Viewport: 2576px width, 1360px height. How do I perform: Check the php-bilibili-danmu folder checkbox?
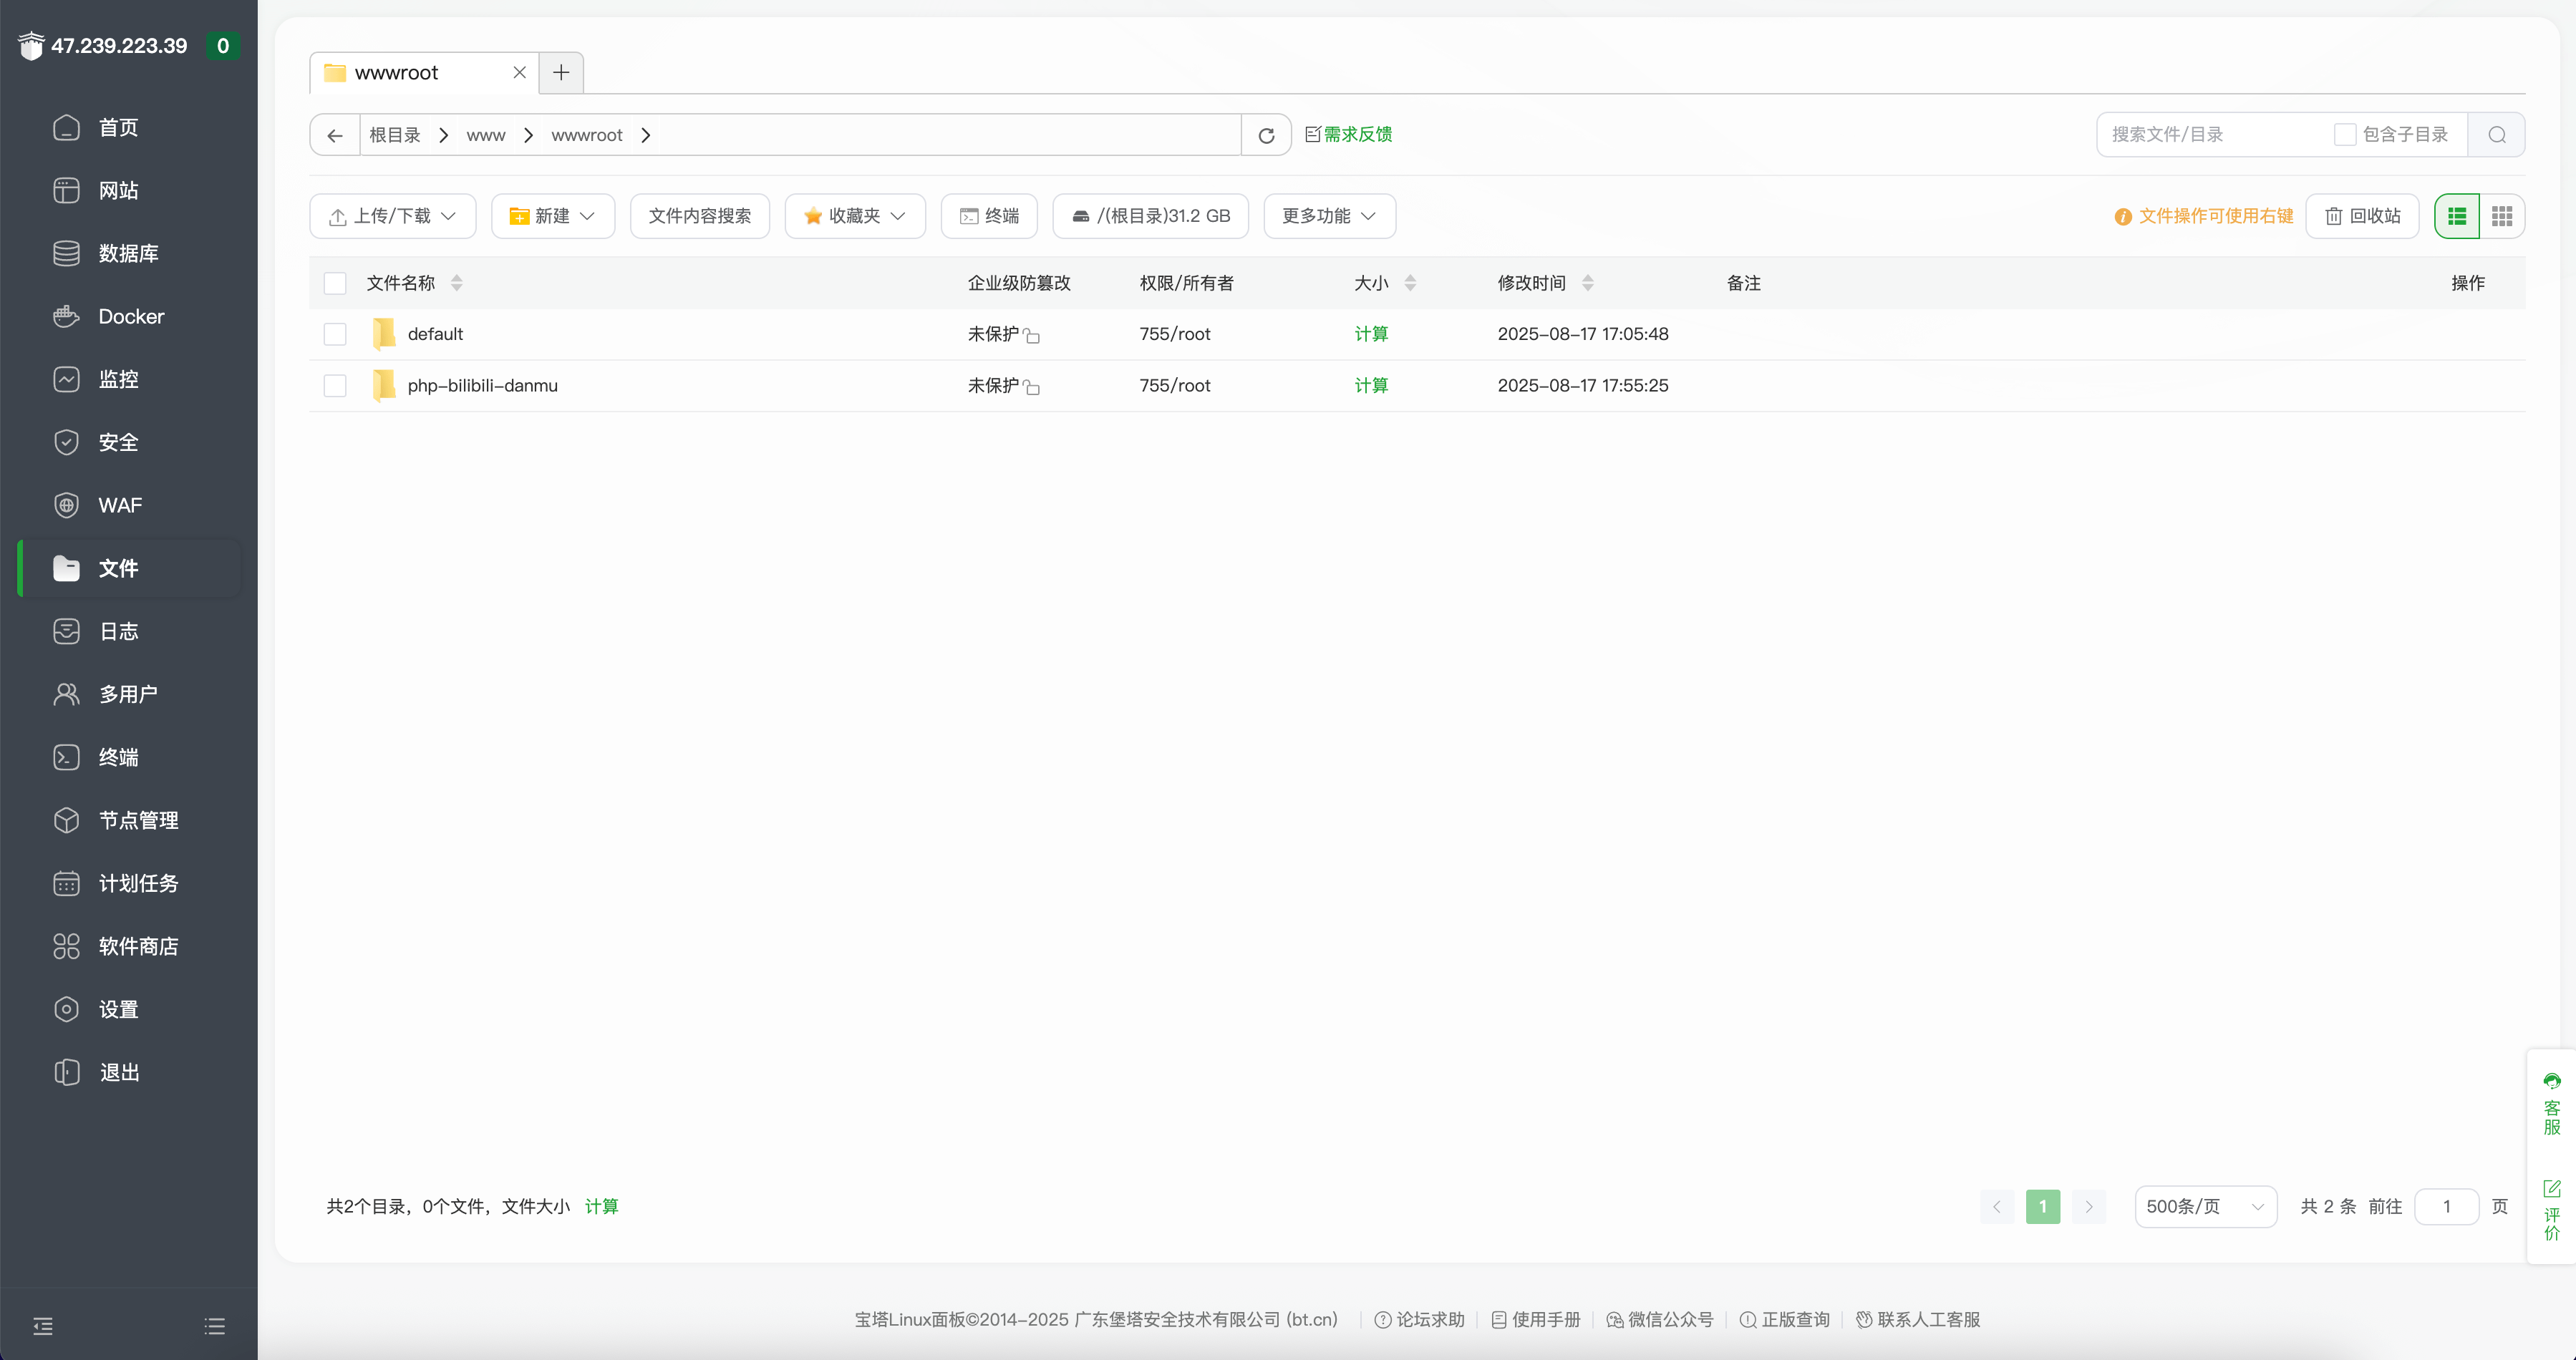[335, 386]
